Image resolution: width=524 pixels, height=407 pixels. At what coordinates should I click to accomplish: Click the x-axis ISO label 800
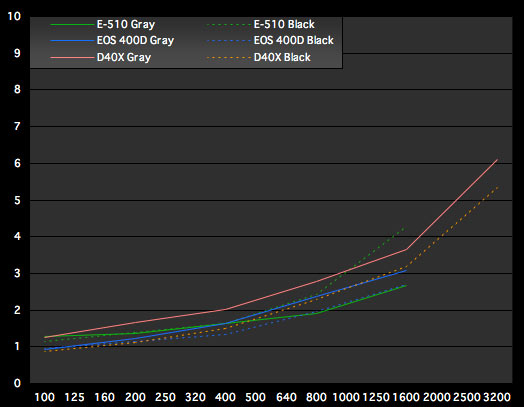[x=316, y=397]
